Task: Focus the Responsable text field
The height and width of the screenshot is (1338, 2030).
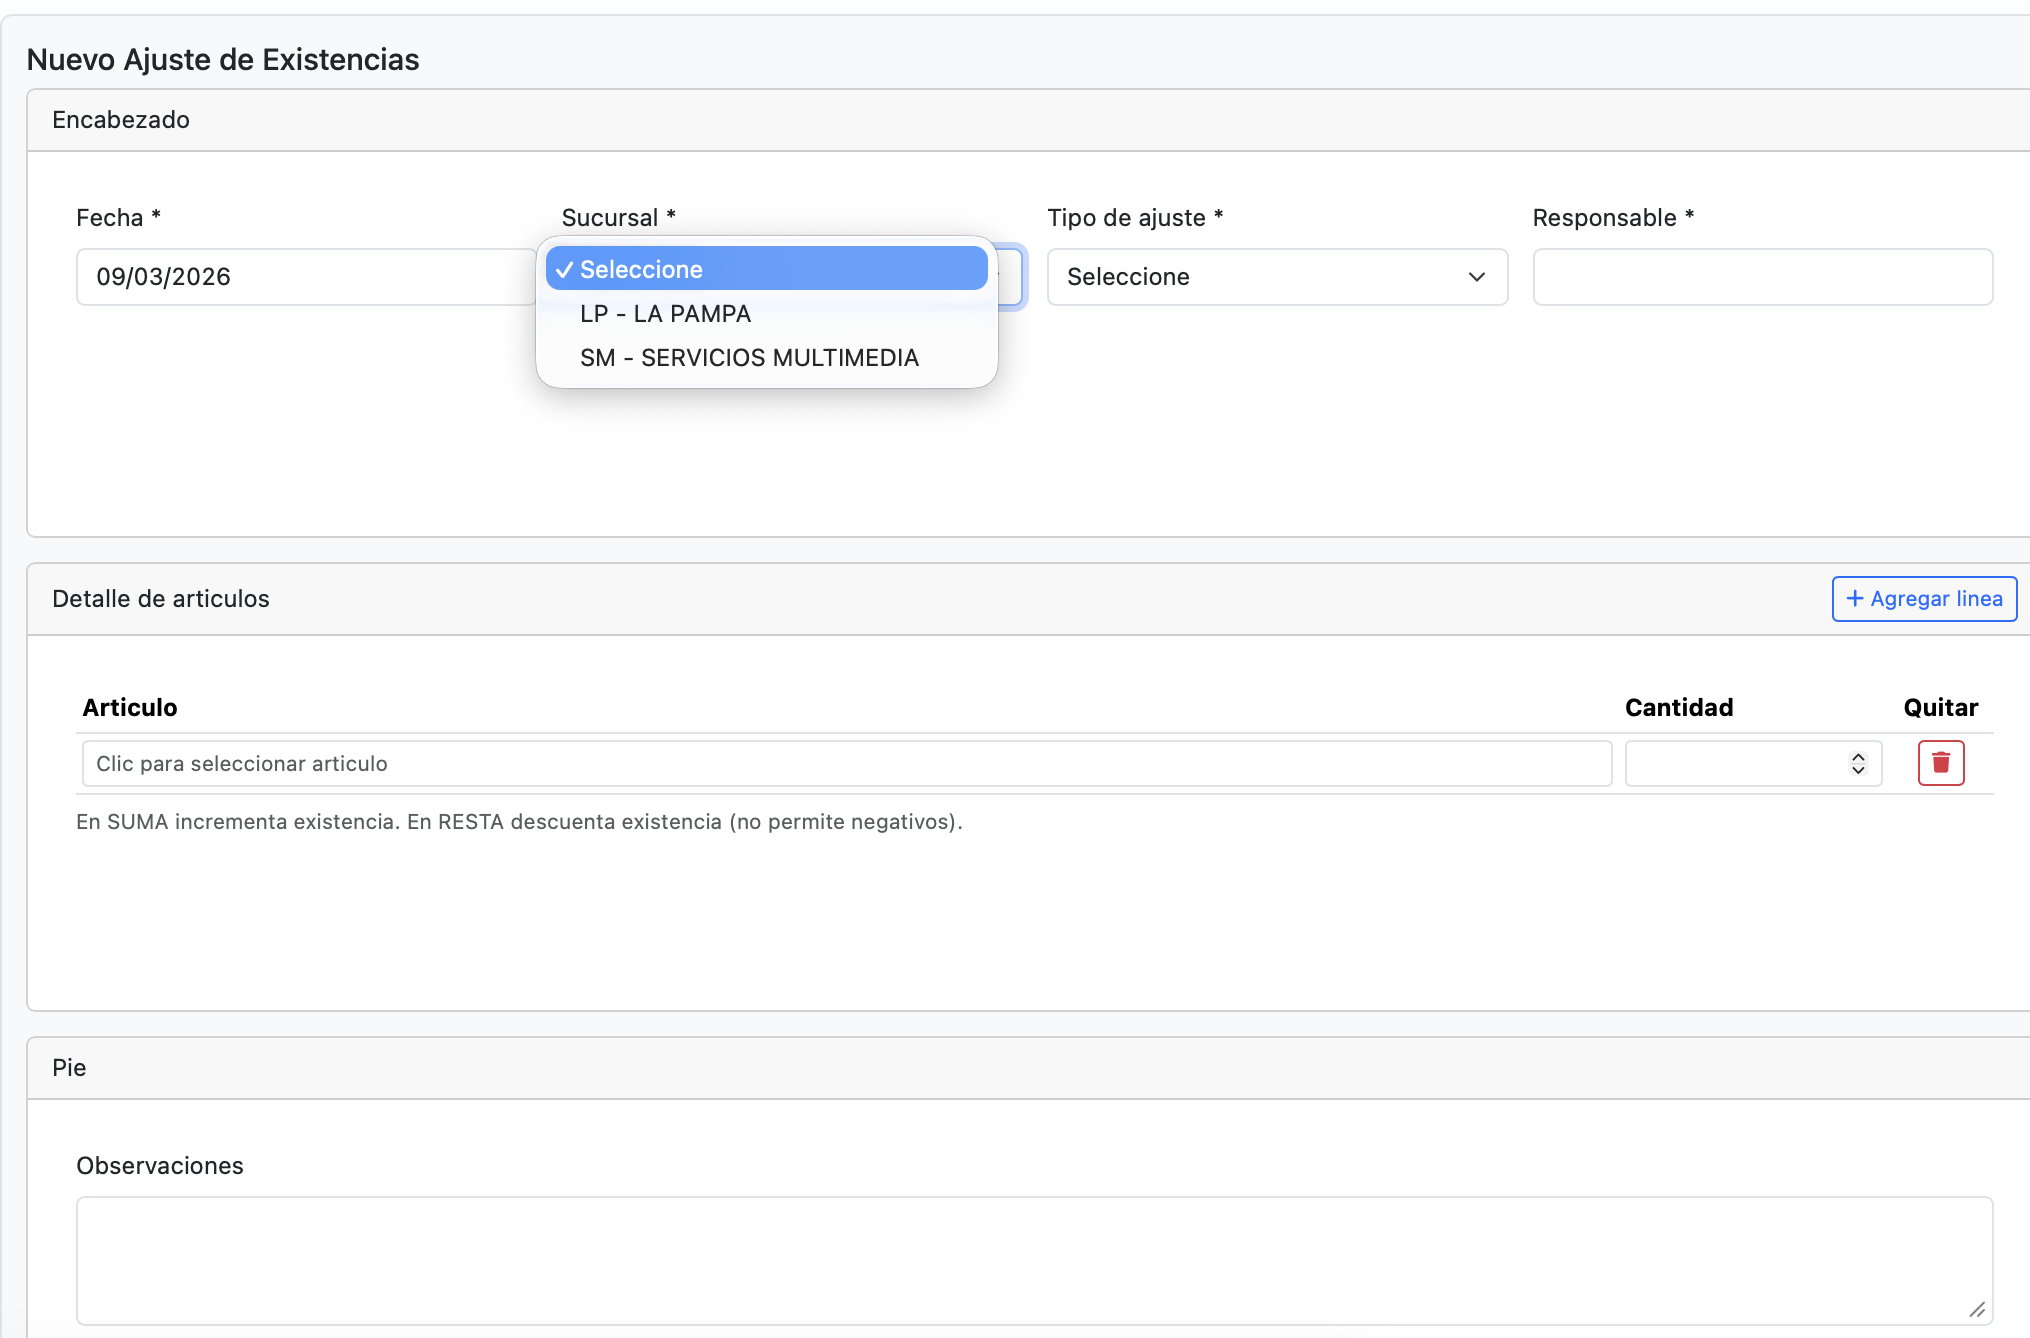Action: [x=1762, y=277]
